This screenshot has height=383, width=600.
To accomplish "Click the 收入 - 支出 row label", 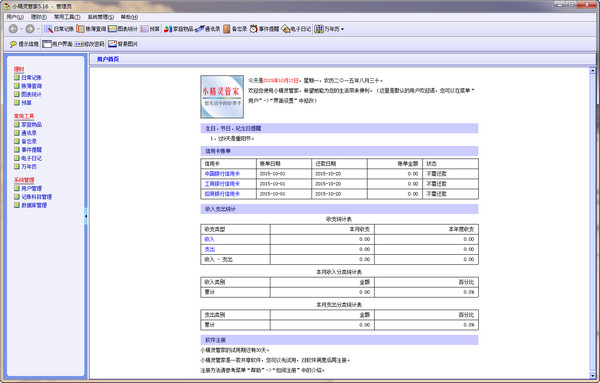I will pyautogui.click(x=218, y=259).
